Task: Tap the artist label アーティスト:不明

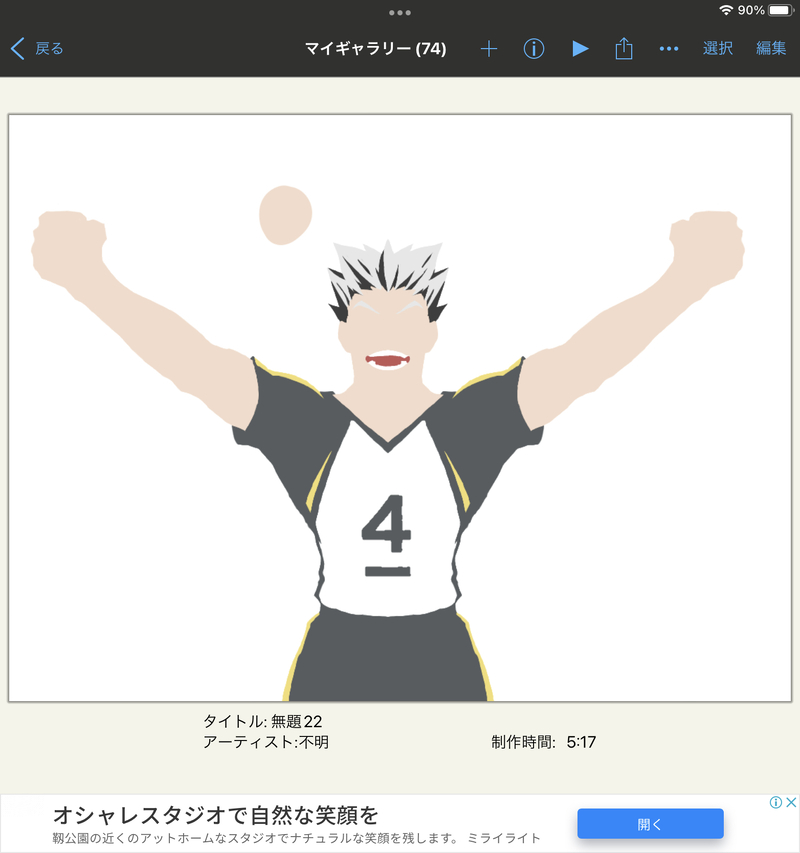Action: [x=265, y=742]
